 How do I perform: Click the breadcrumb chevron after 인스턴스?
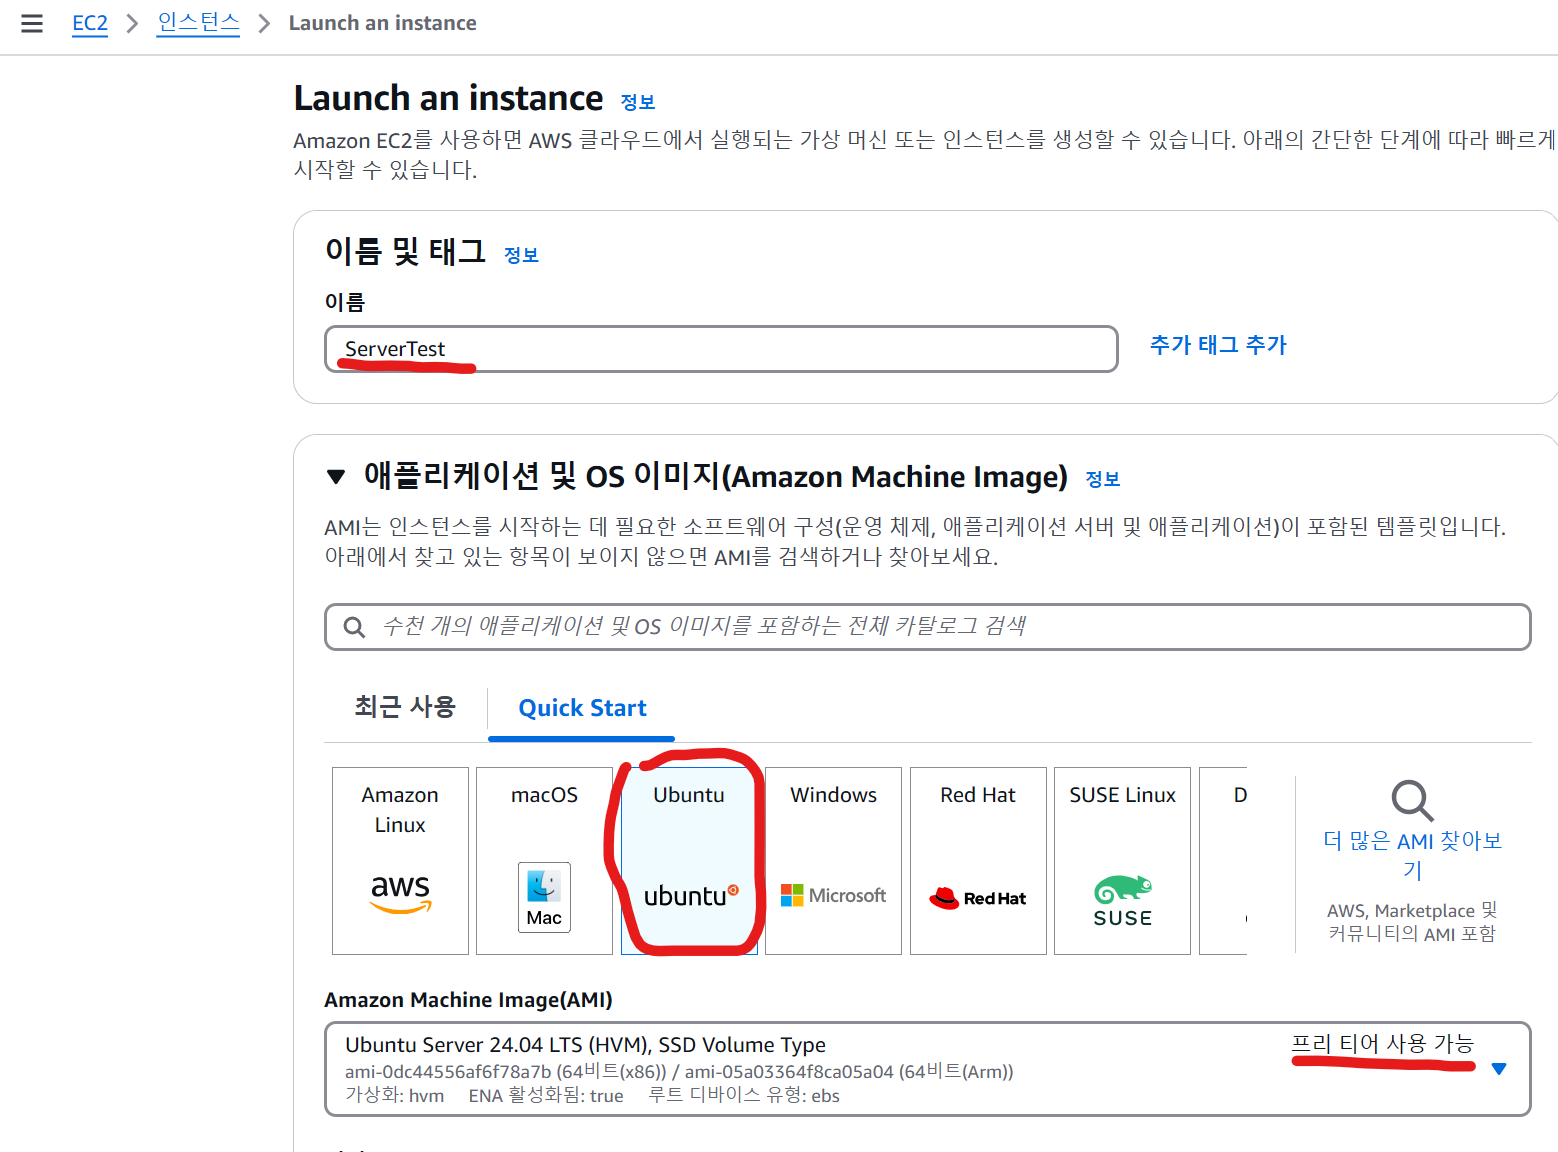tap(264, 23)
